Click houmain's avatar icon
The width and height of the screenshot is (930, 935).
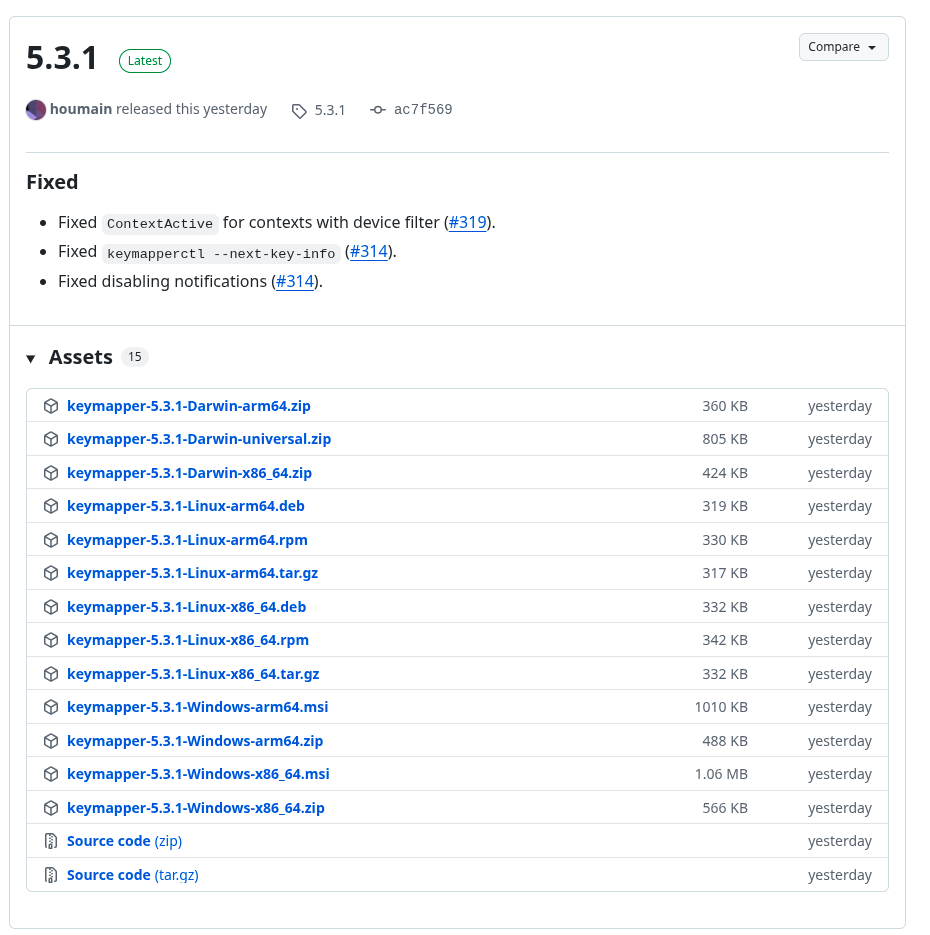click(x=36, y=110)
